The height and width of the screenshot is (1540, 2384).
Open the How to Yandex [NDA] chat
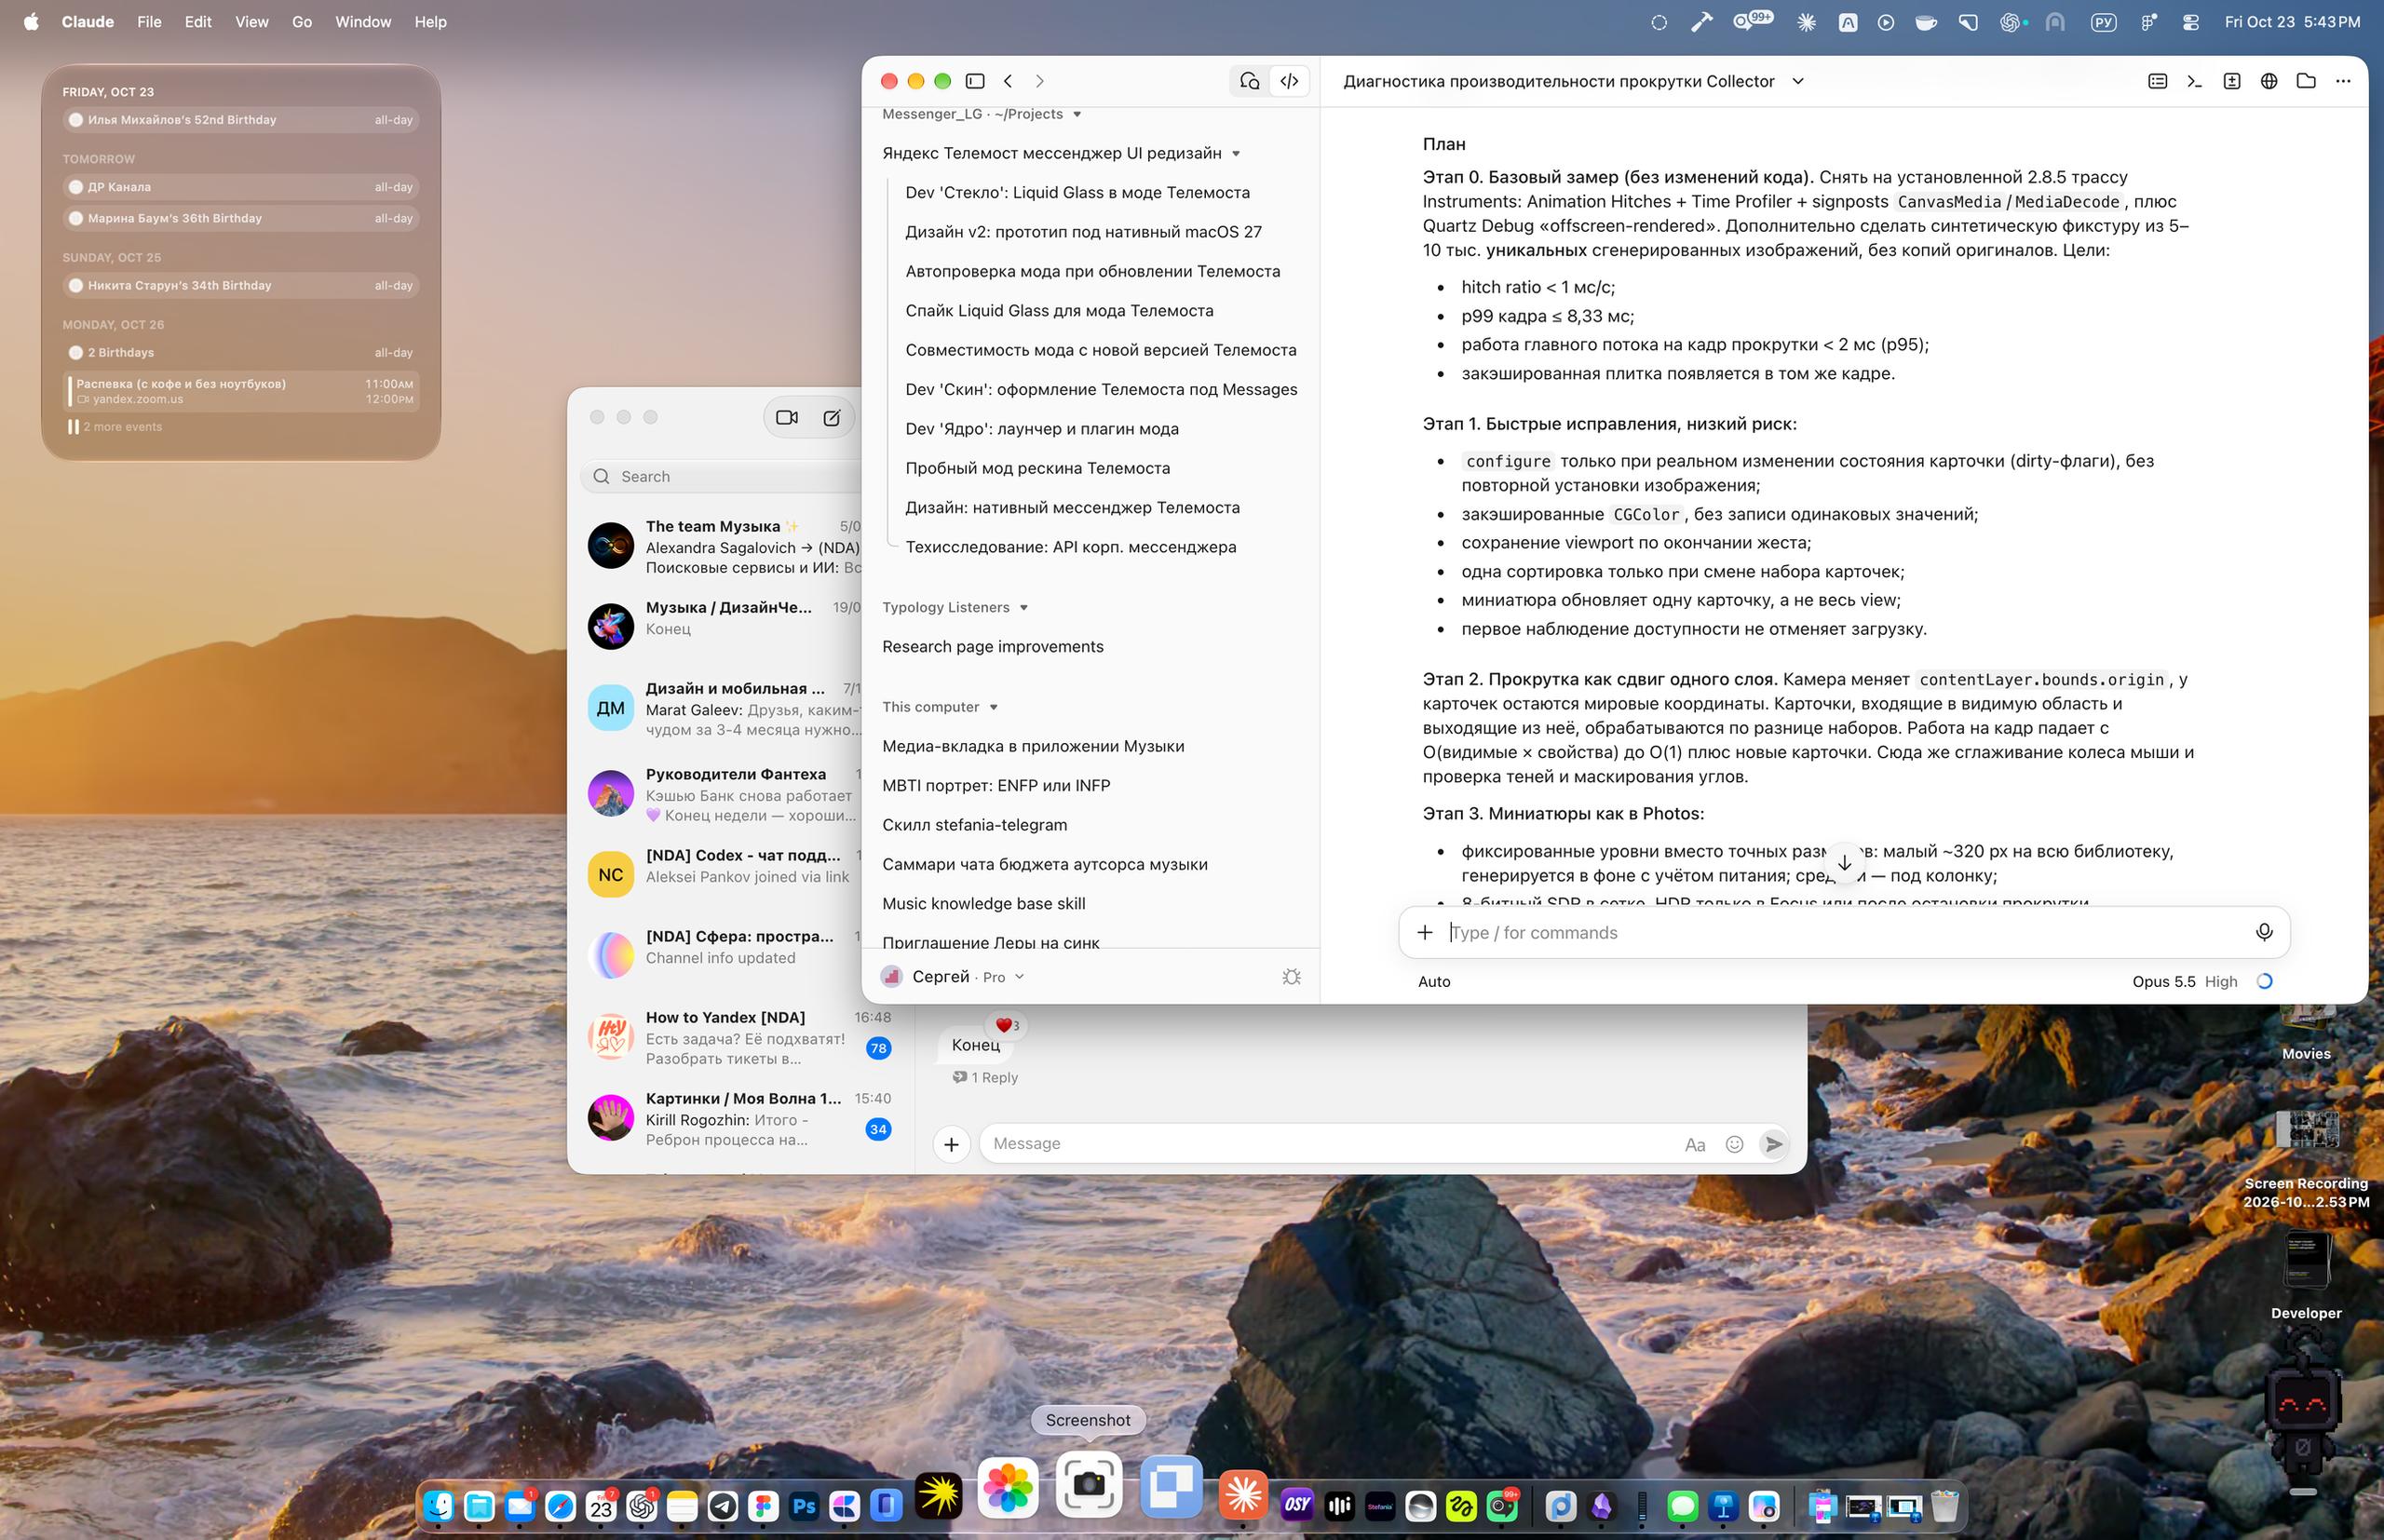(x=740, y=1038)
